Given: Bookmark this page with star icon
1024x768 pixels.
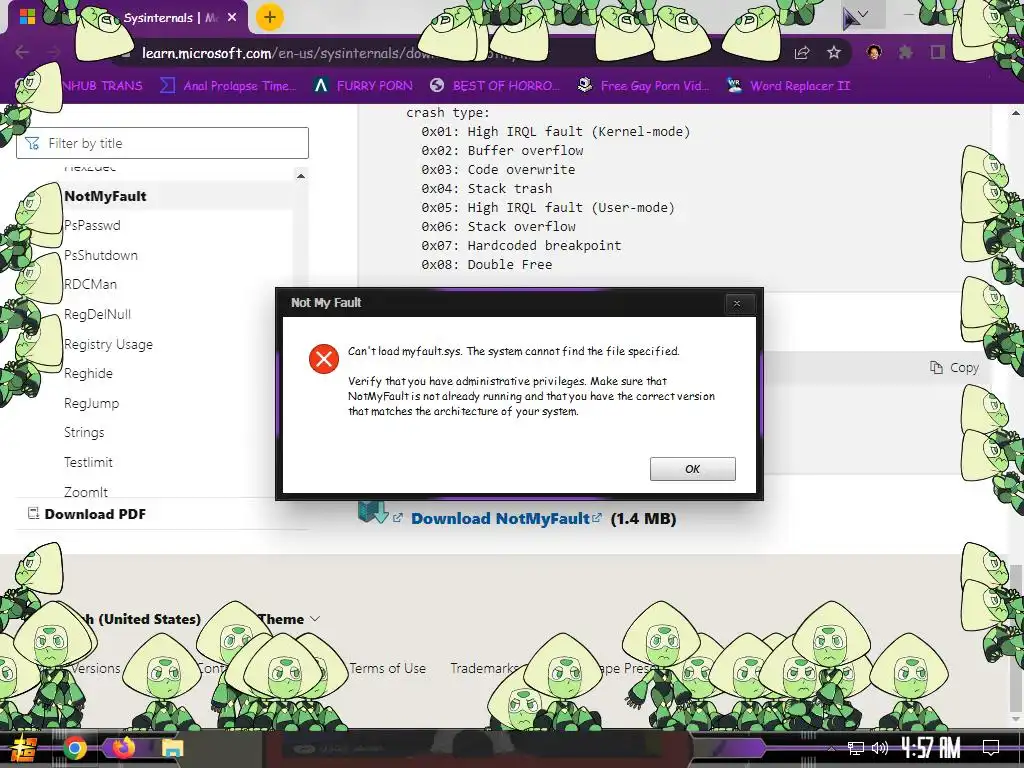Looking at the screenshot, I should tap(833, 53).
